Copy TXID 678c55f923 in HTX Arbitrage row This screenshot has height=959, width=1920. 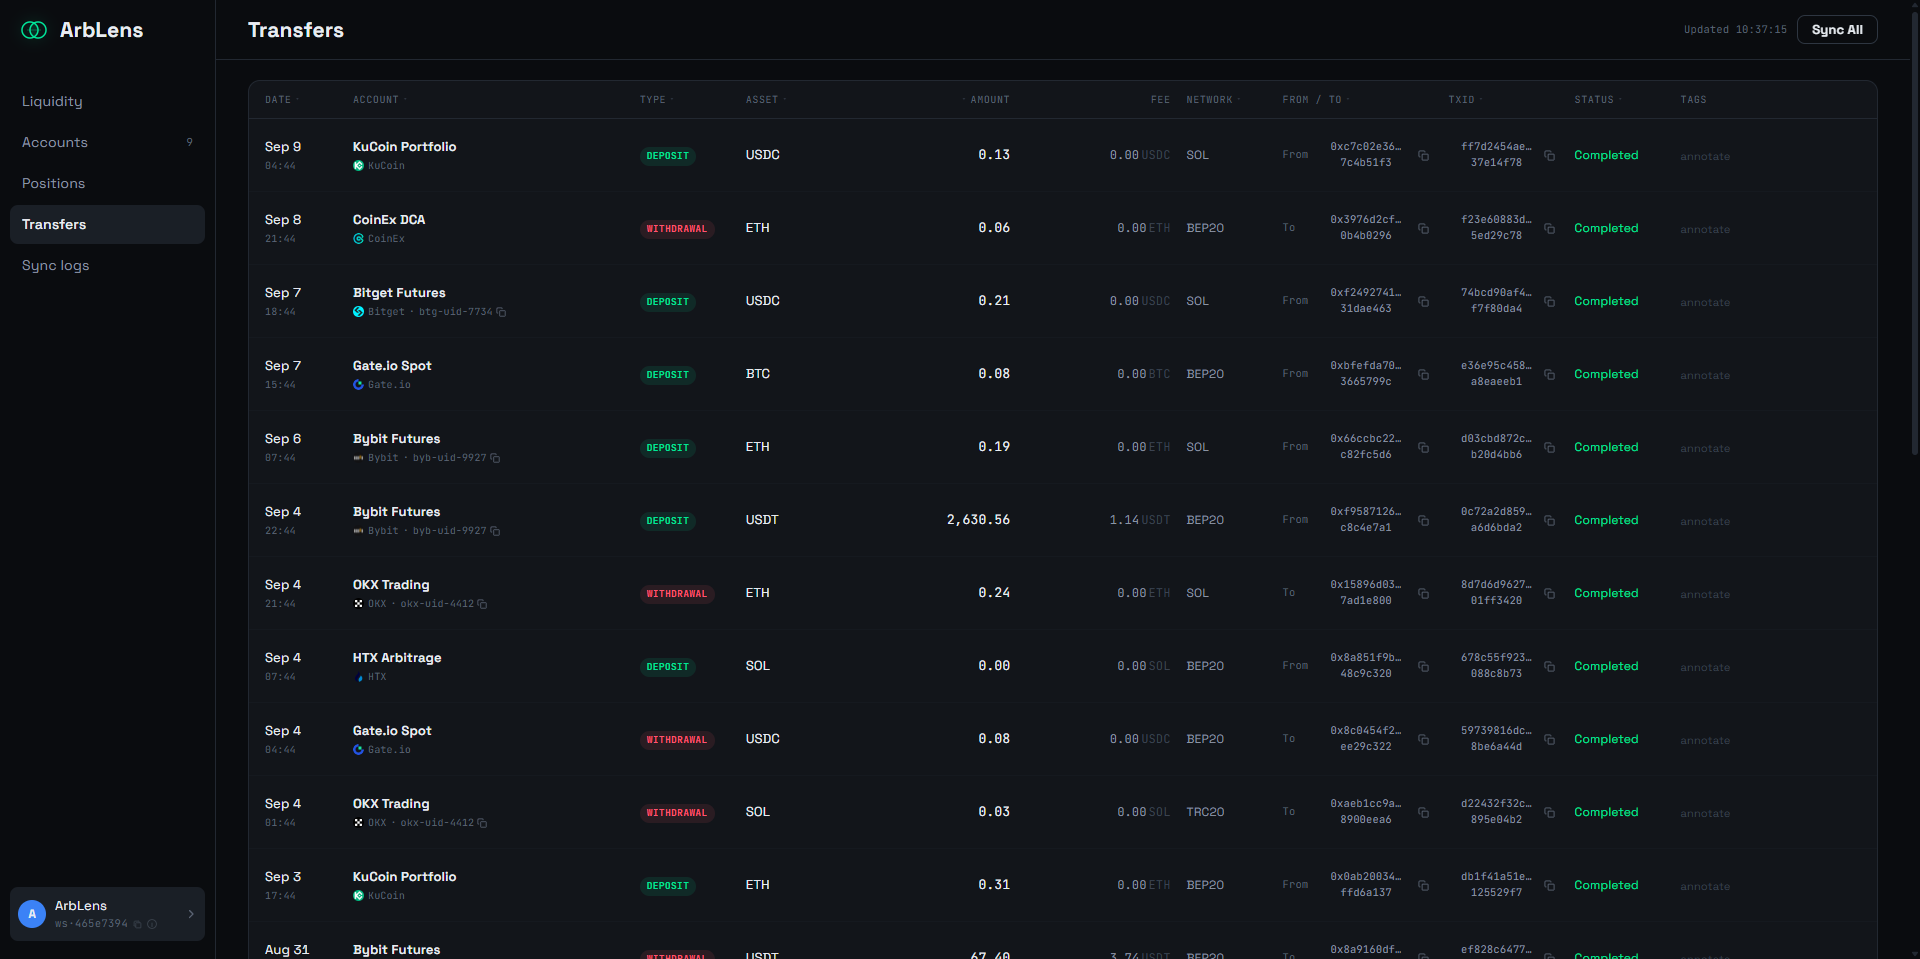click(x=1549, y=667)
